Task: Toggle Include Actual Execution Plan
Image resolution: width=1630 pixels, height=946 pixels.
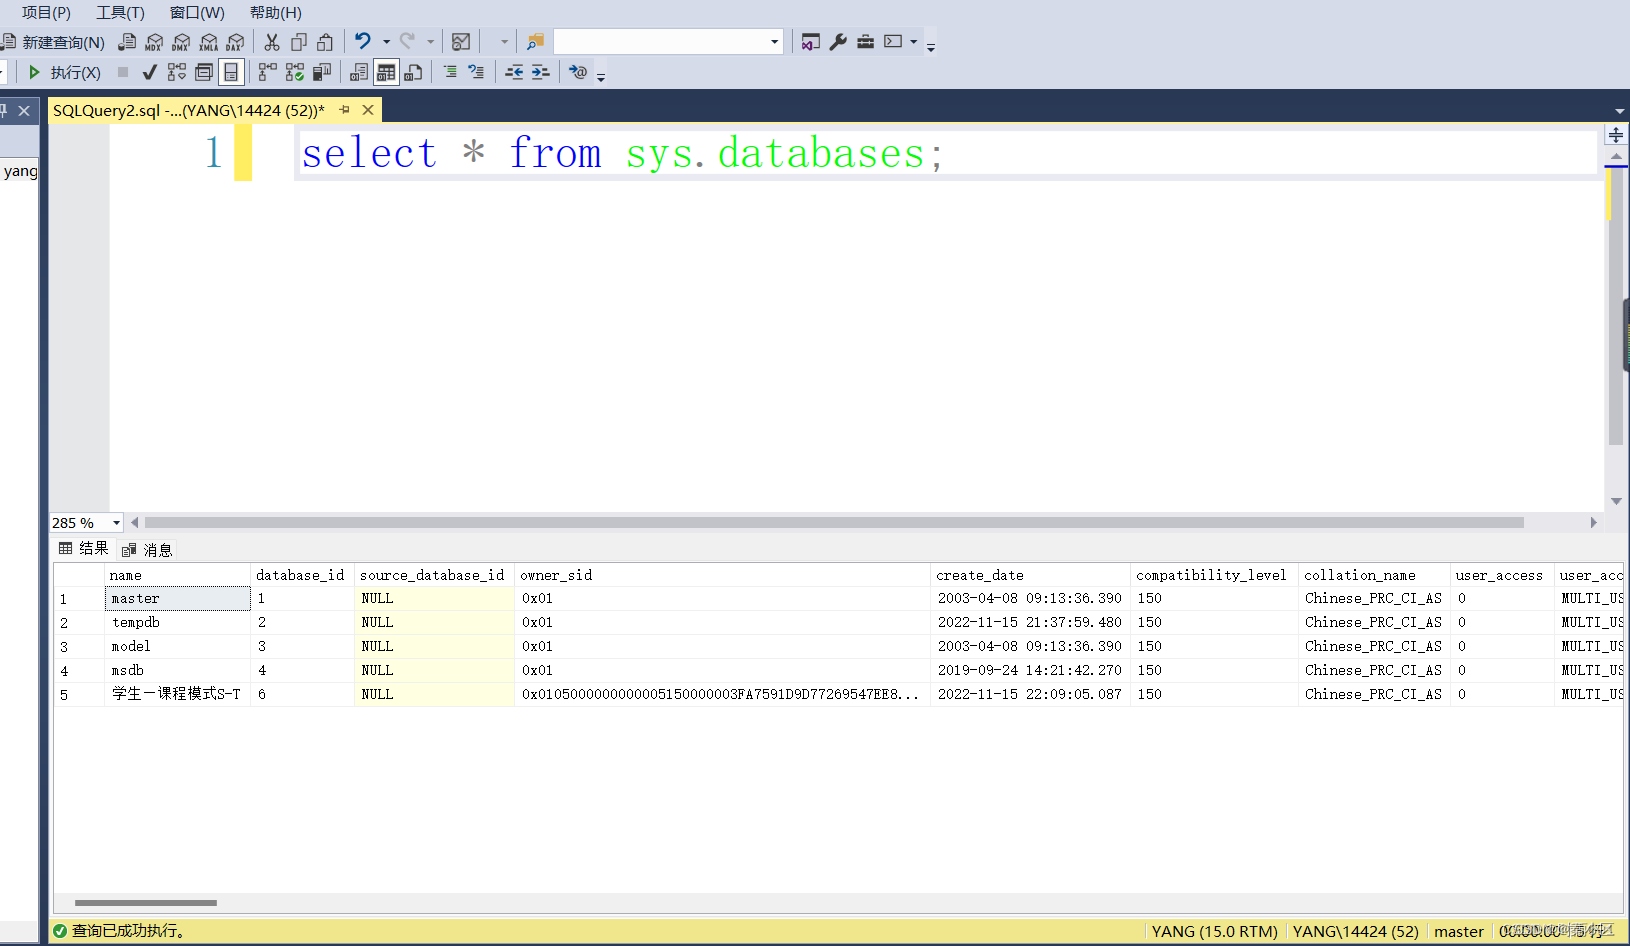Action: (268, 72)
